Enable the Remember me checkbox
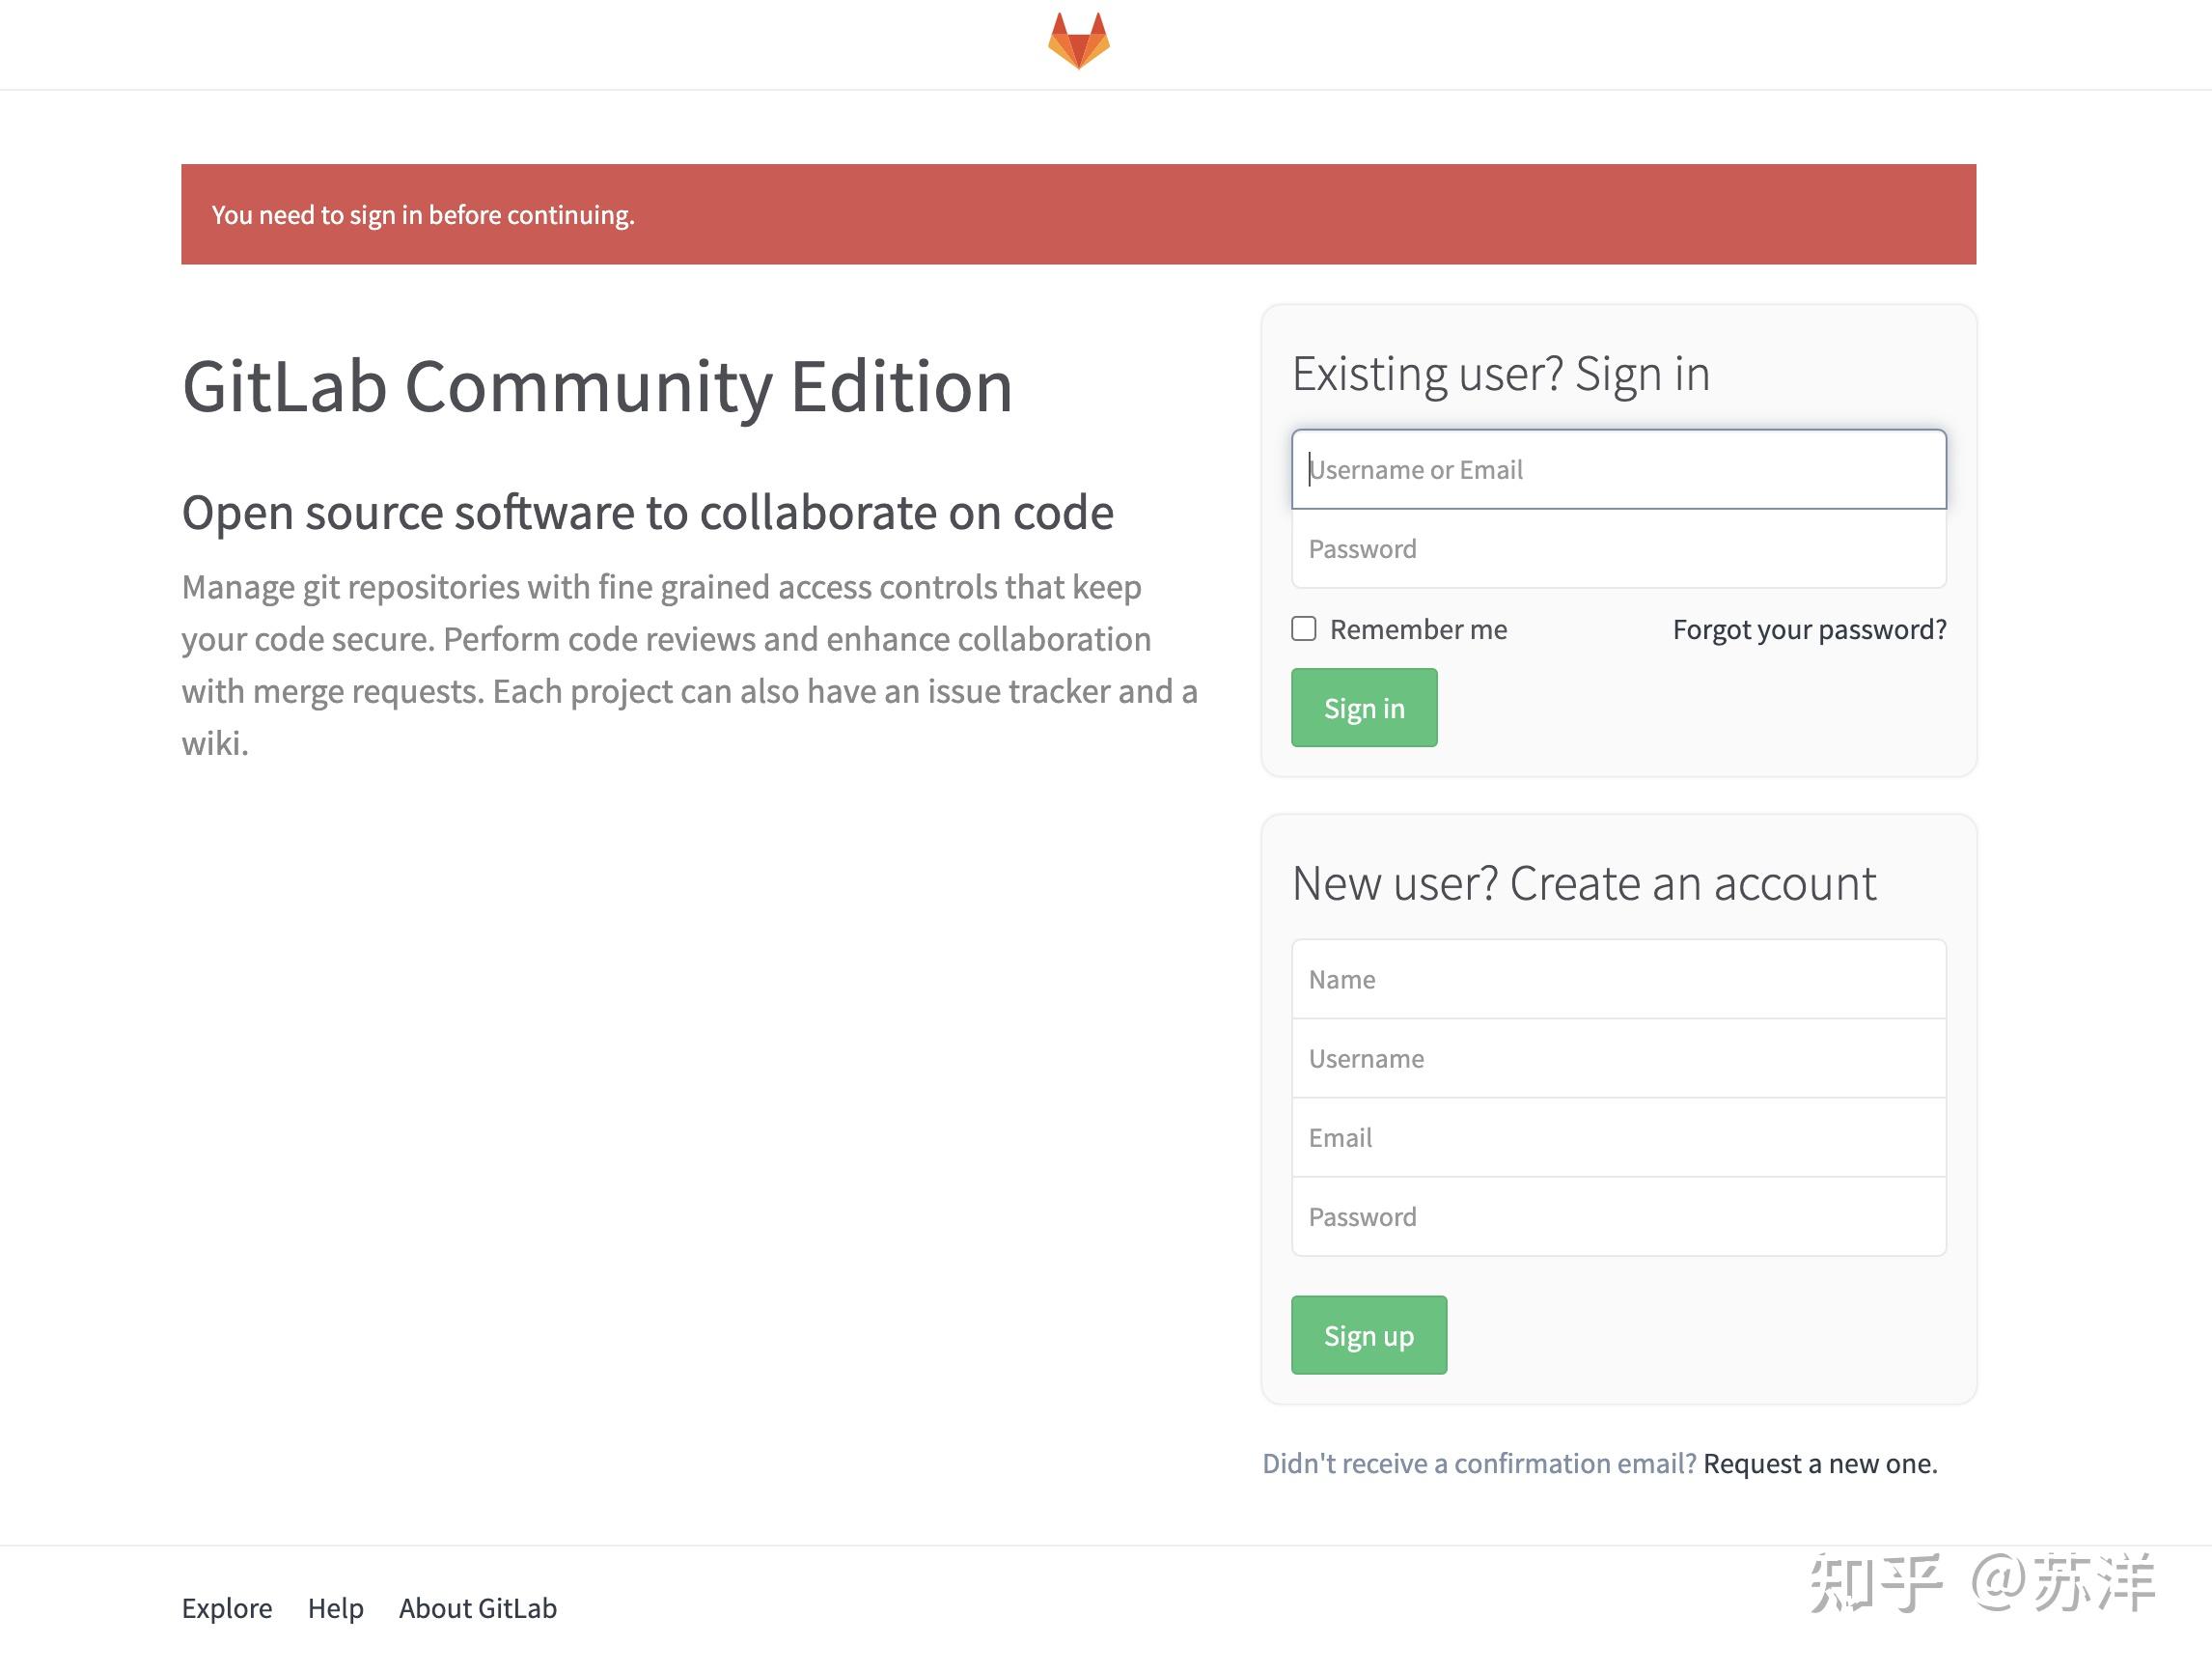The height and width of the screenshot is (1672, 2212). [1304, 628]
